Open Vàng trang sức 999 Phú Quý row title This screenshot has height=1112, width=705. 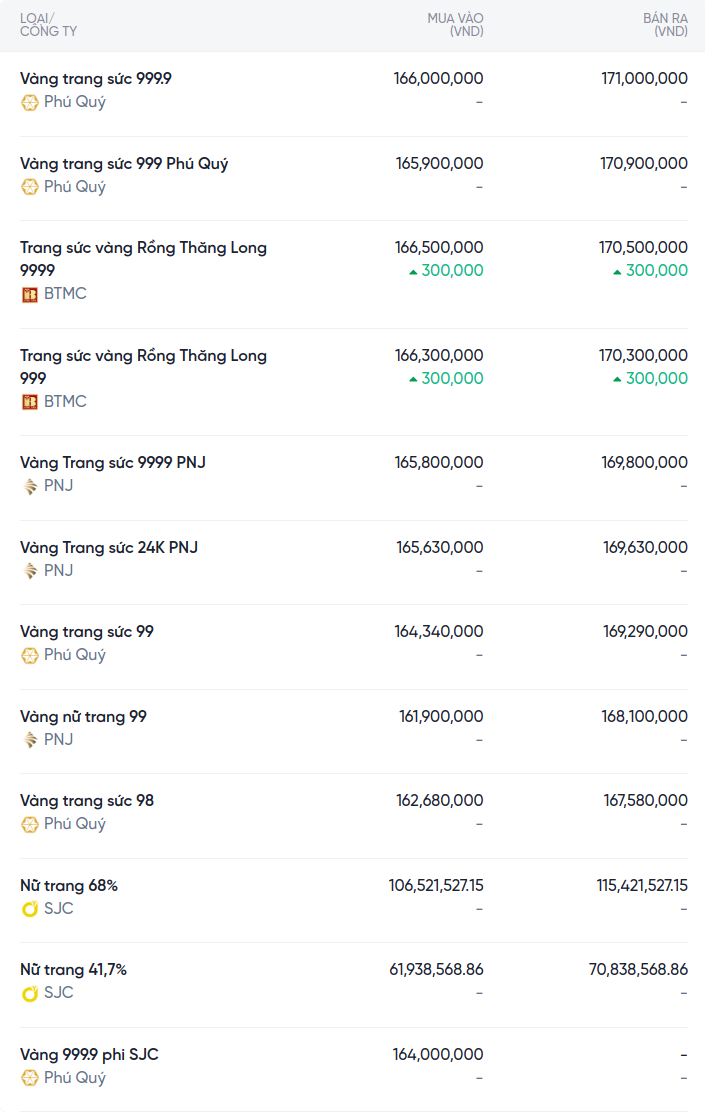point(124,163)
